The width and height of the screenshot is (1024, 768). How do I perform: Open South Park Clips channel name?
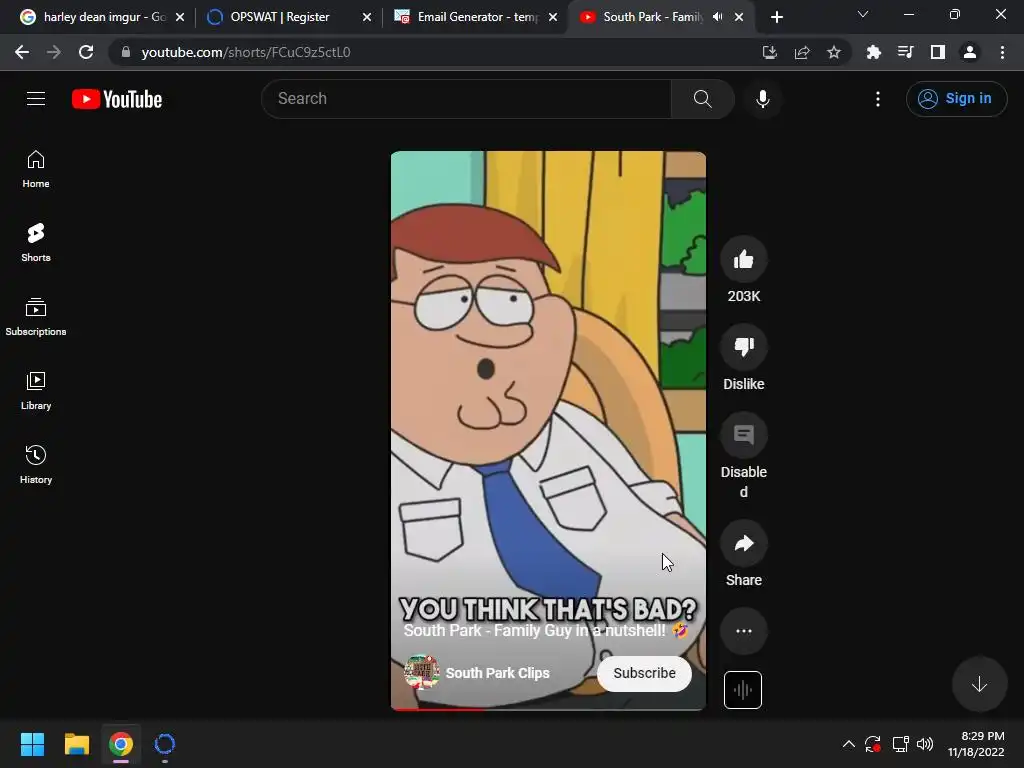(x=498, y=673)
